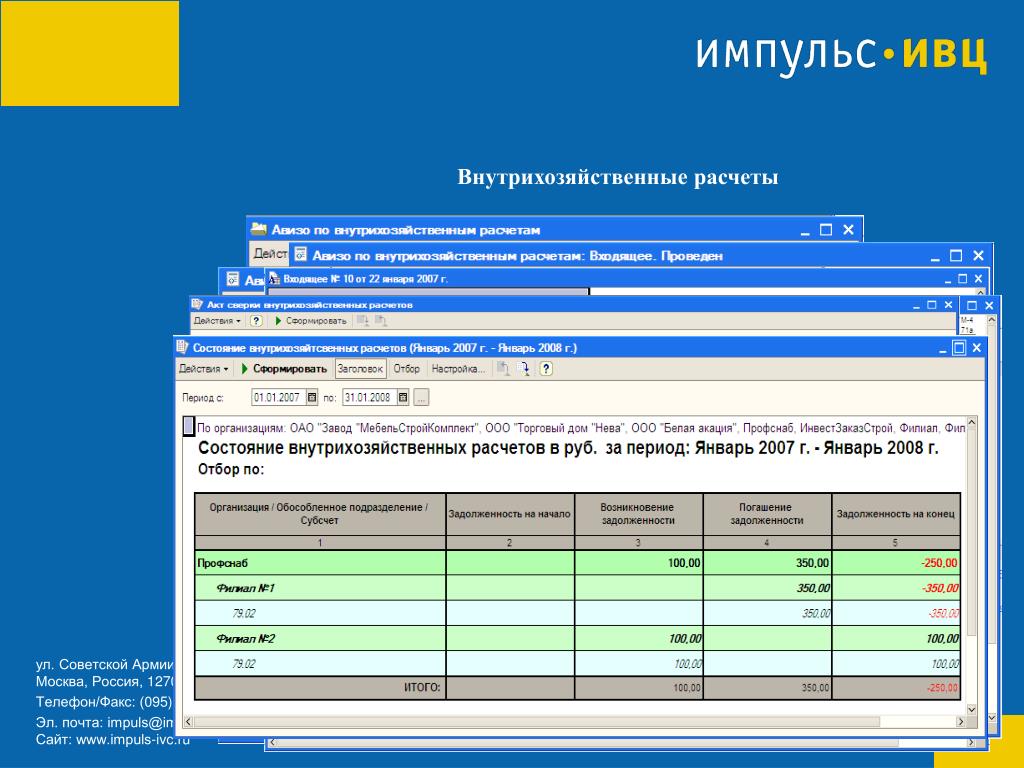1024x768 pixels.
Task: Click report horizontal scroll-right arrow
Action: coord(961,722)
